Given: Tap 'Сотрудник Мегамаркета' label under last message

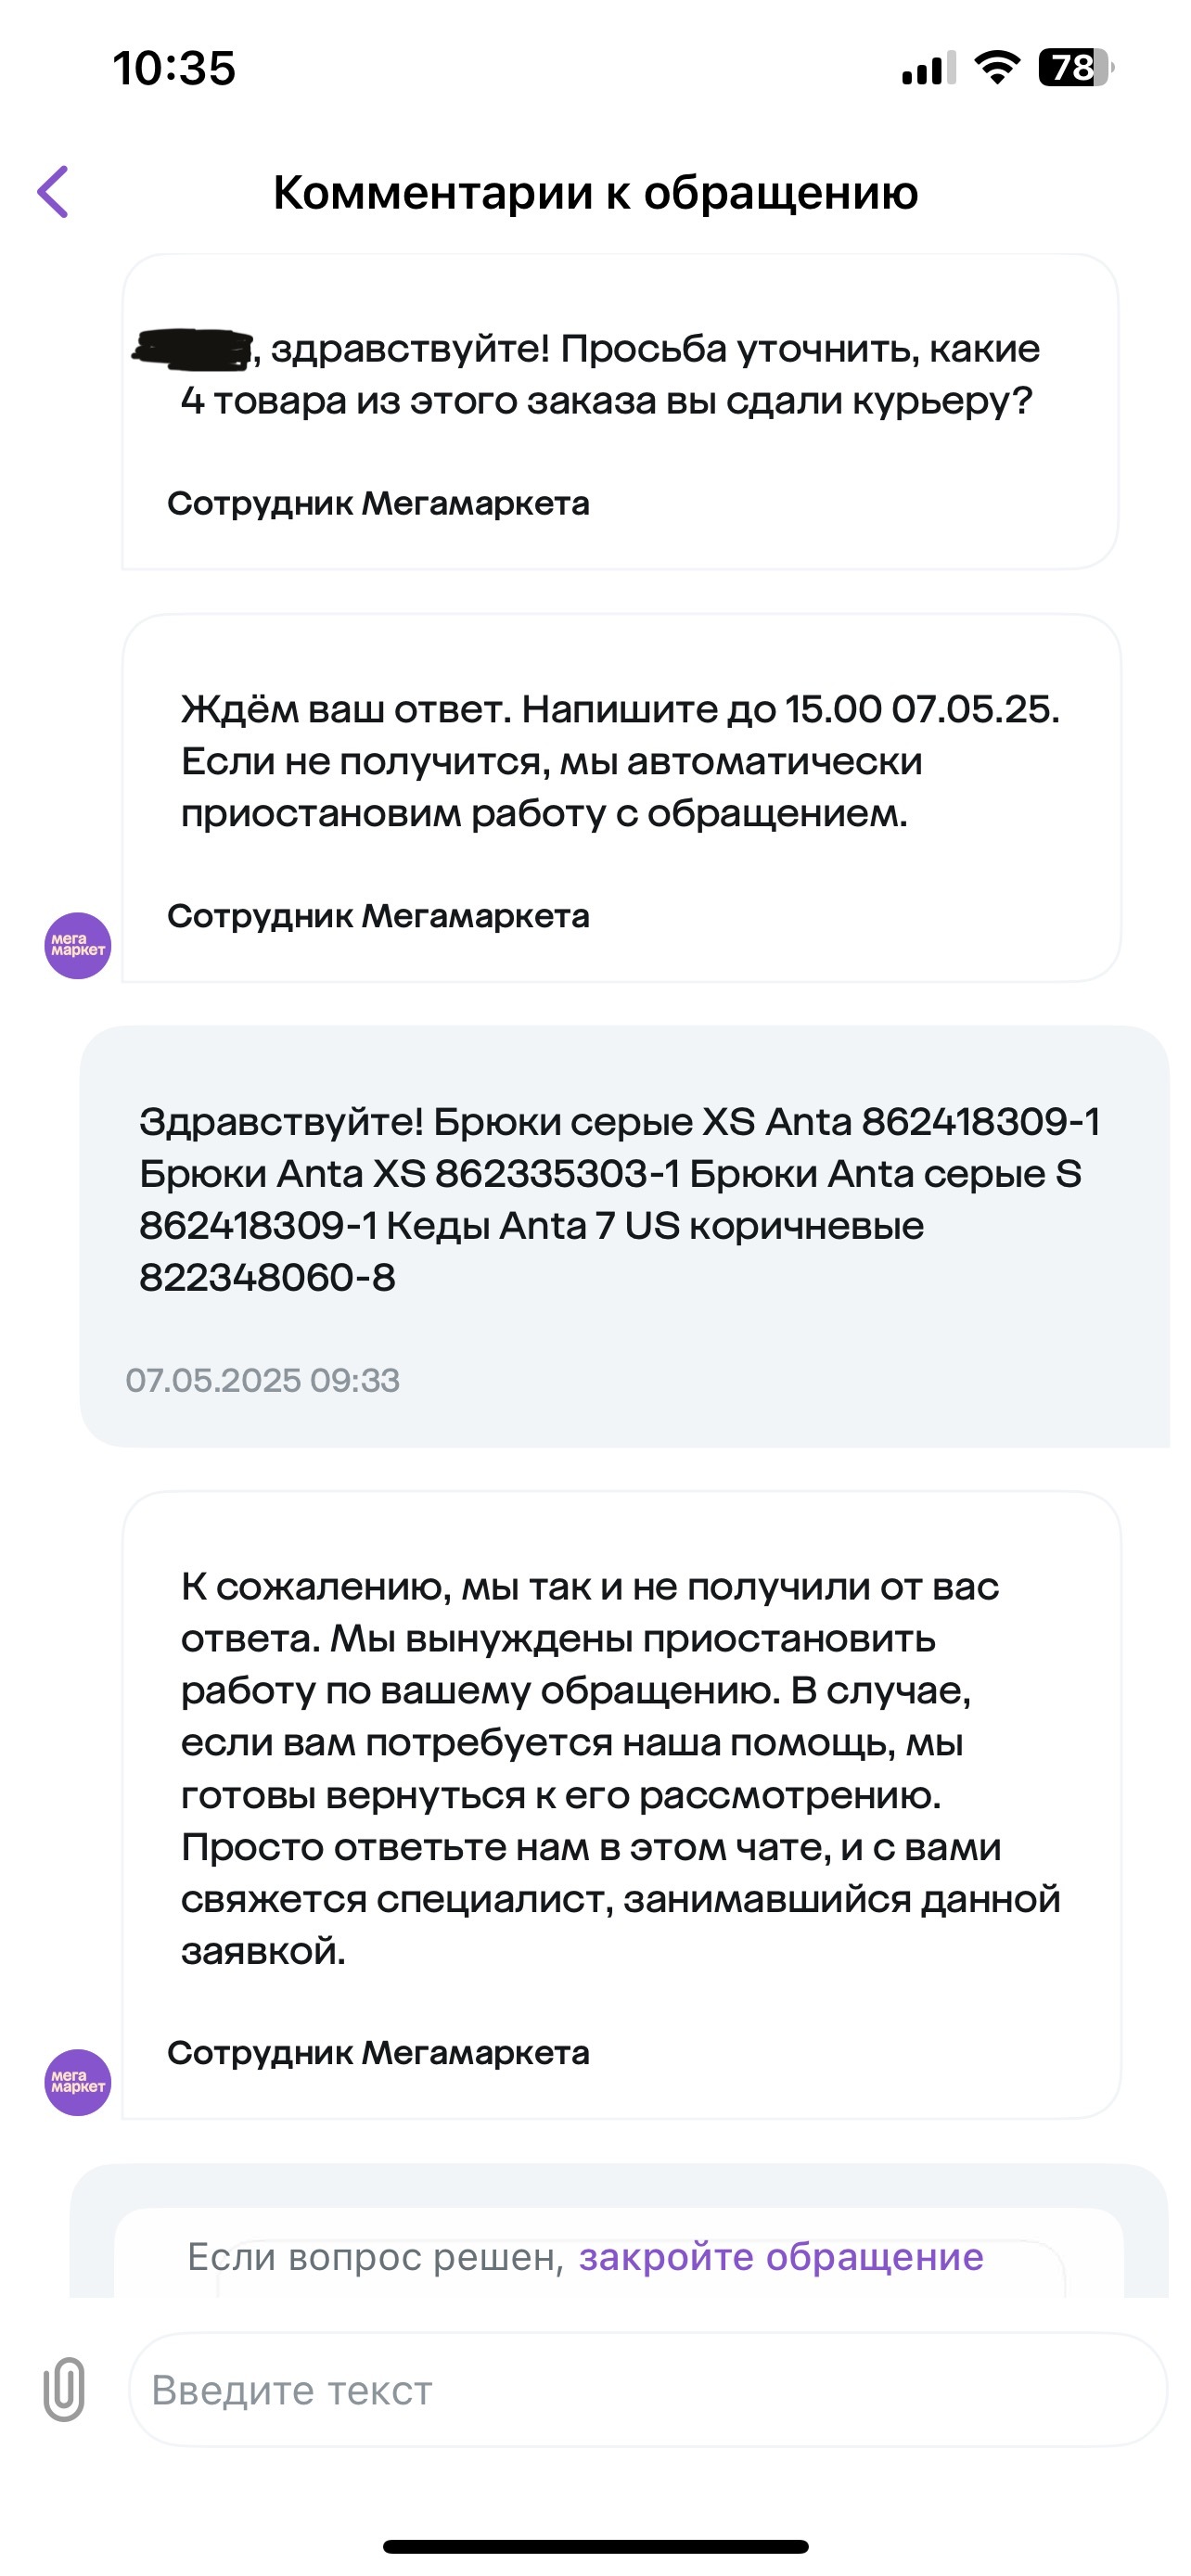Looking at the screenshot, I should [378, 2052].
